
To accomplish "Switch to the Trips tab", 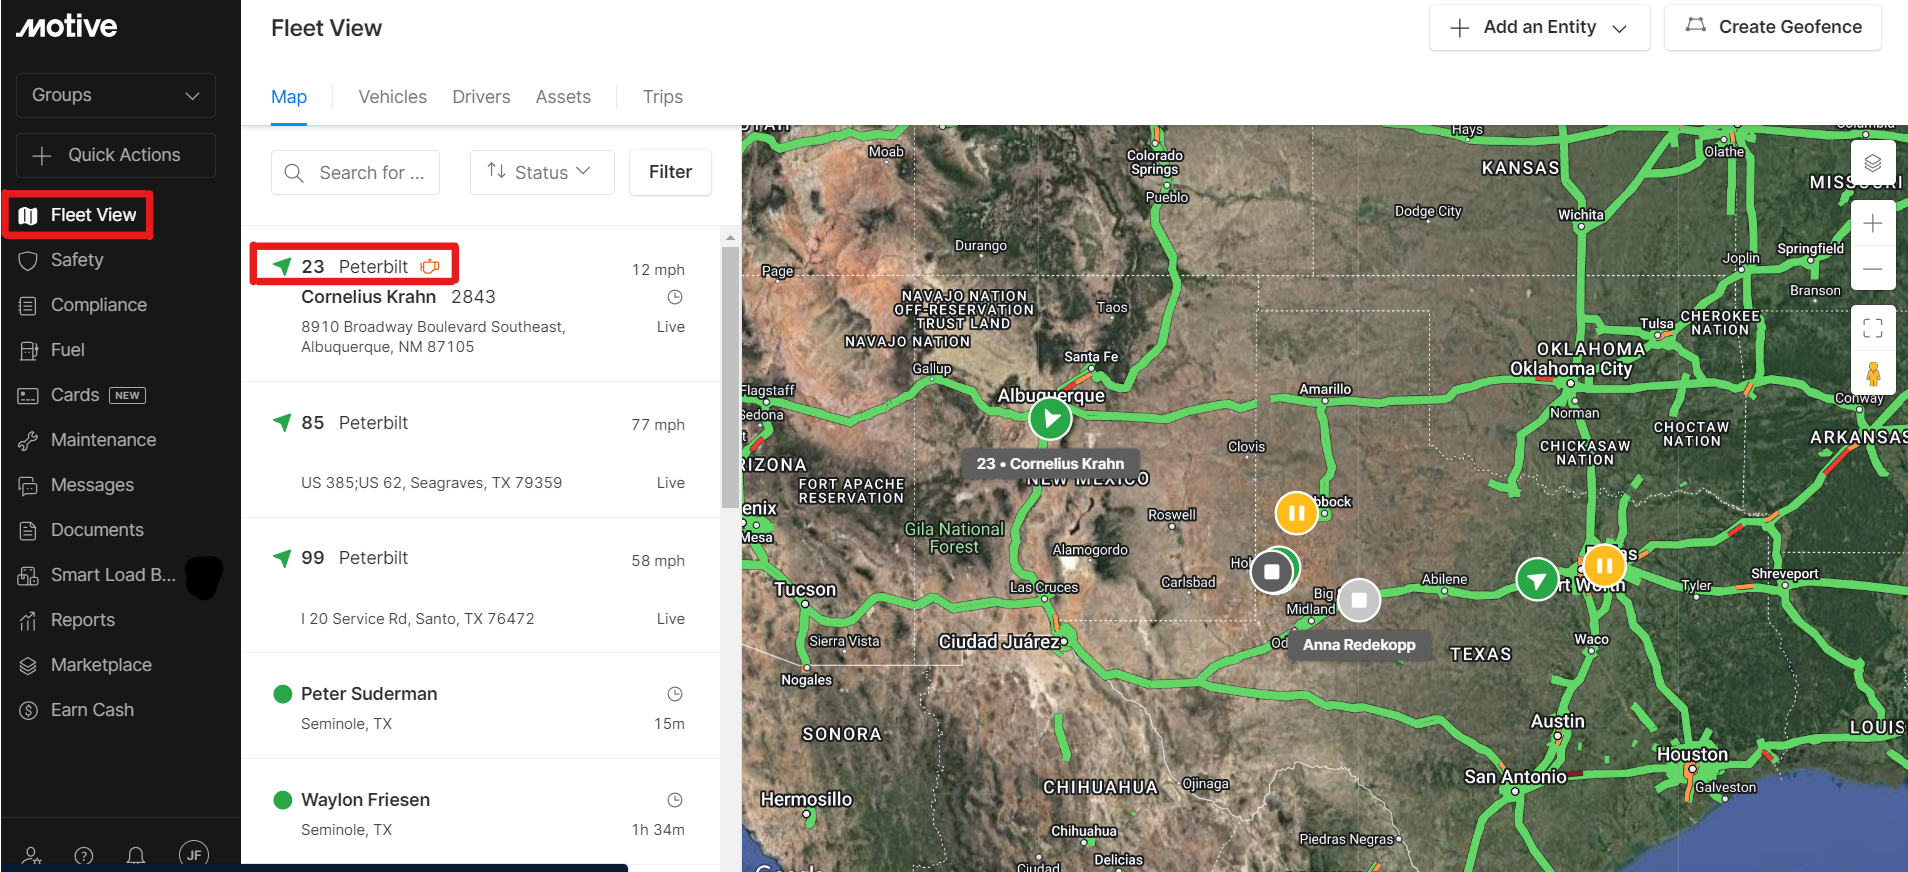I will pyautogui.click(x=663, y=97).
